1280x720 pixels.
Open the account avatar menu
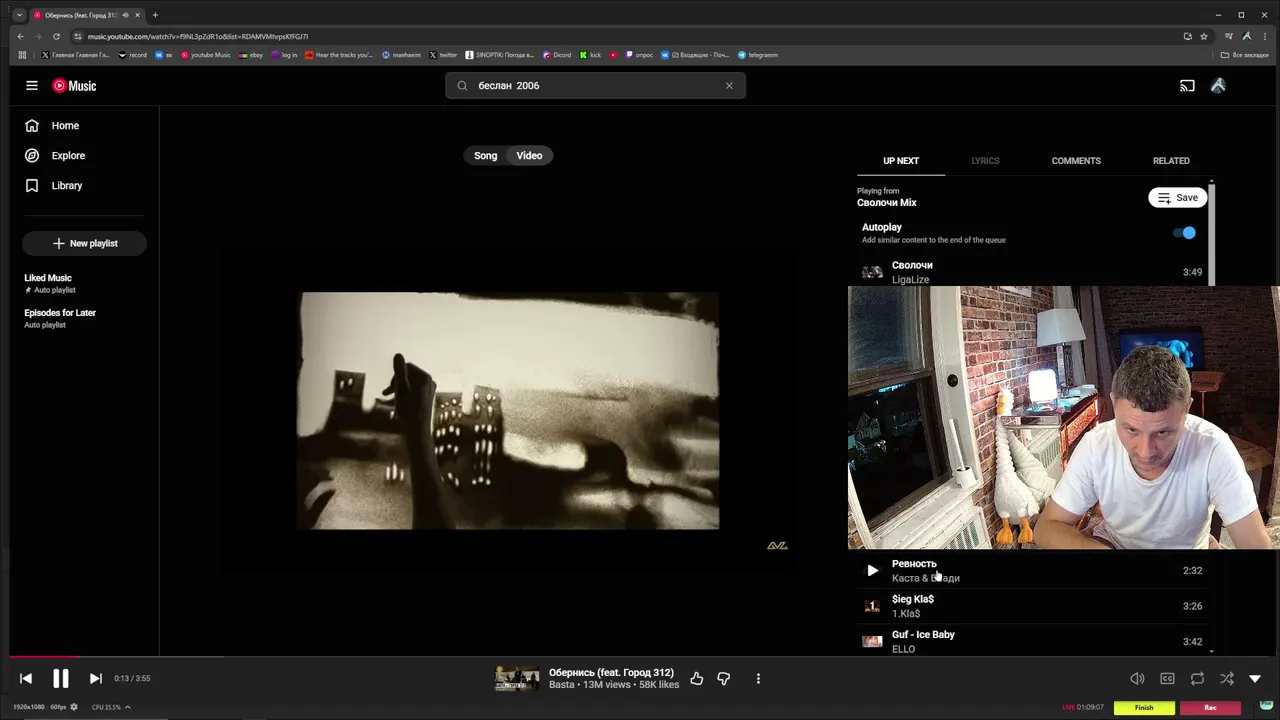coord(1218,86)
